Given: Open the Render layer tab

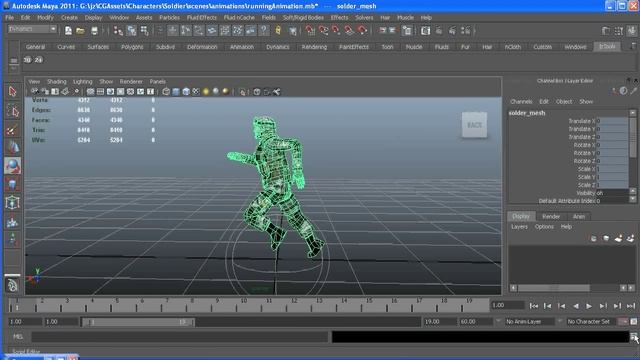Looking at the screenshot, I should click(x=551, y=216).
